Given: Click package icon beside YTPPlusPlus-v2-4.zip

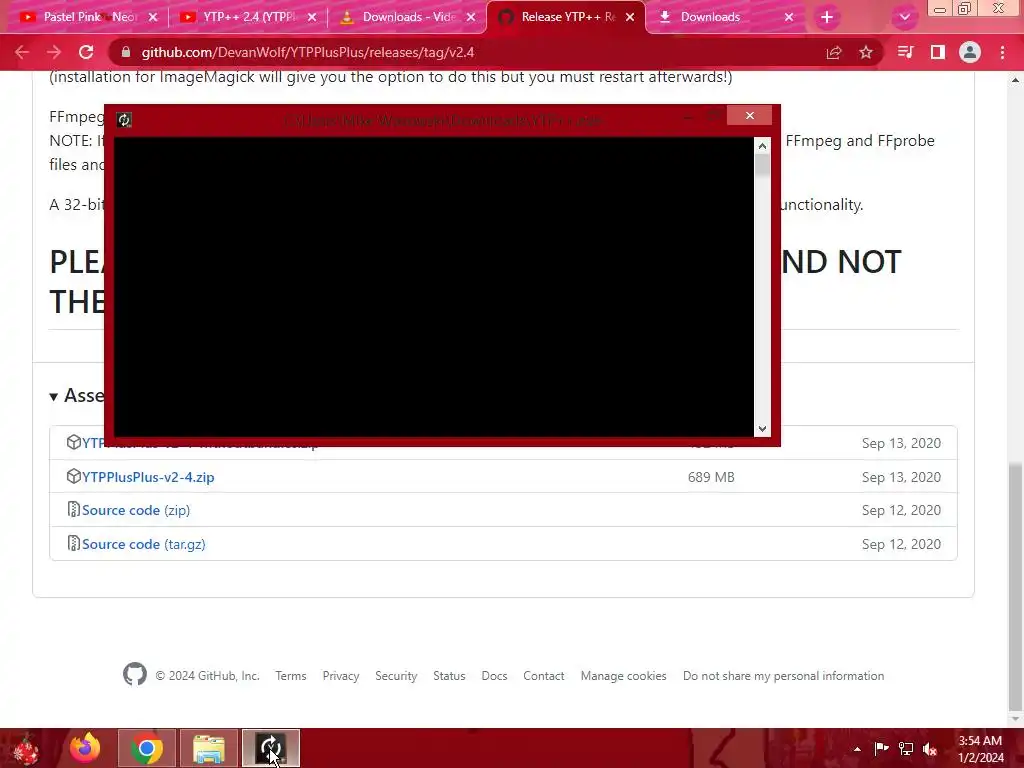Looking at the screenshot, I should click(73, 476).
